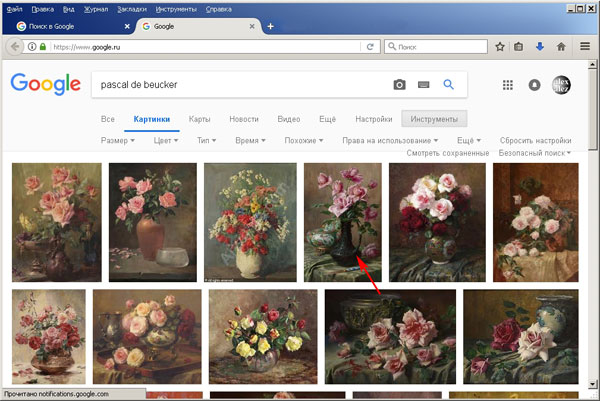Open the painting with dark tall ewer vase

point(342,222)
